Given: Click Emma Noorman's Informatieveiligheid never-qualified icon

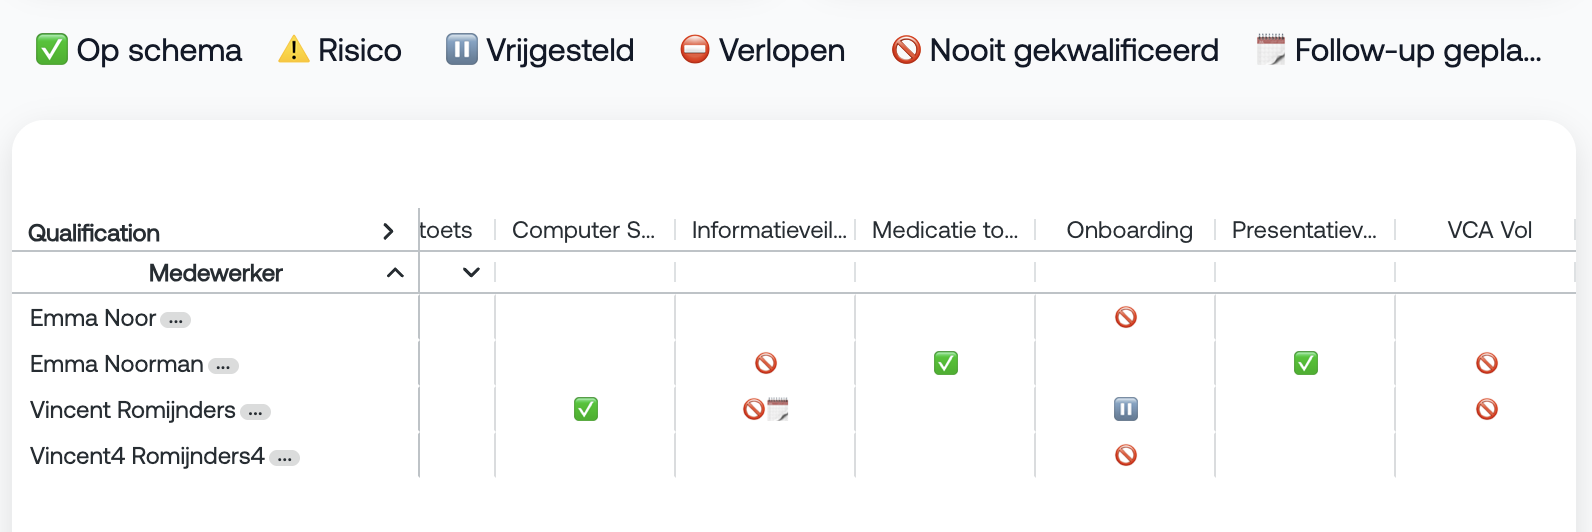Looking at the screenshot, I should [x=766, y=363].
